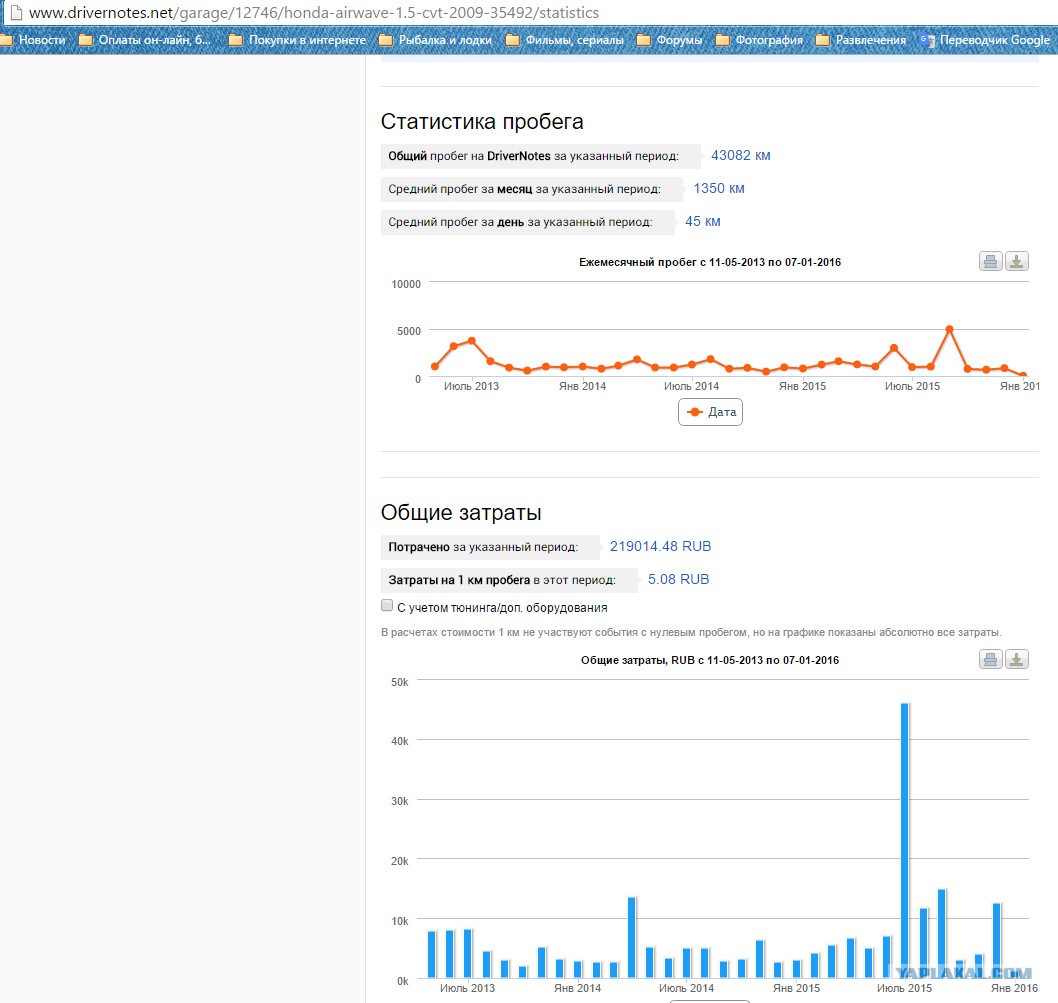
Task: Toggle the Дата legend series
Action: pyautogui.click(x=711, y=412)
